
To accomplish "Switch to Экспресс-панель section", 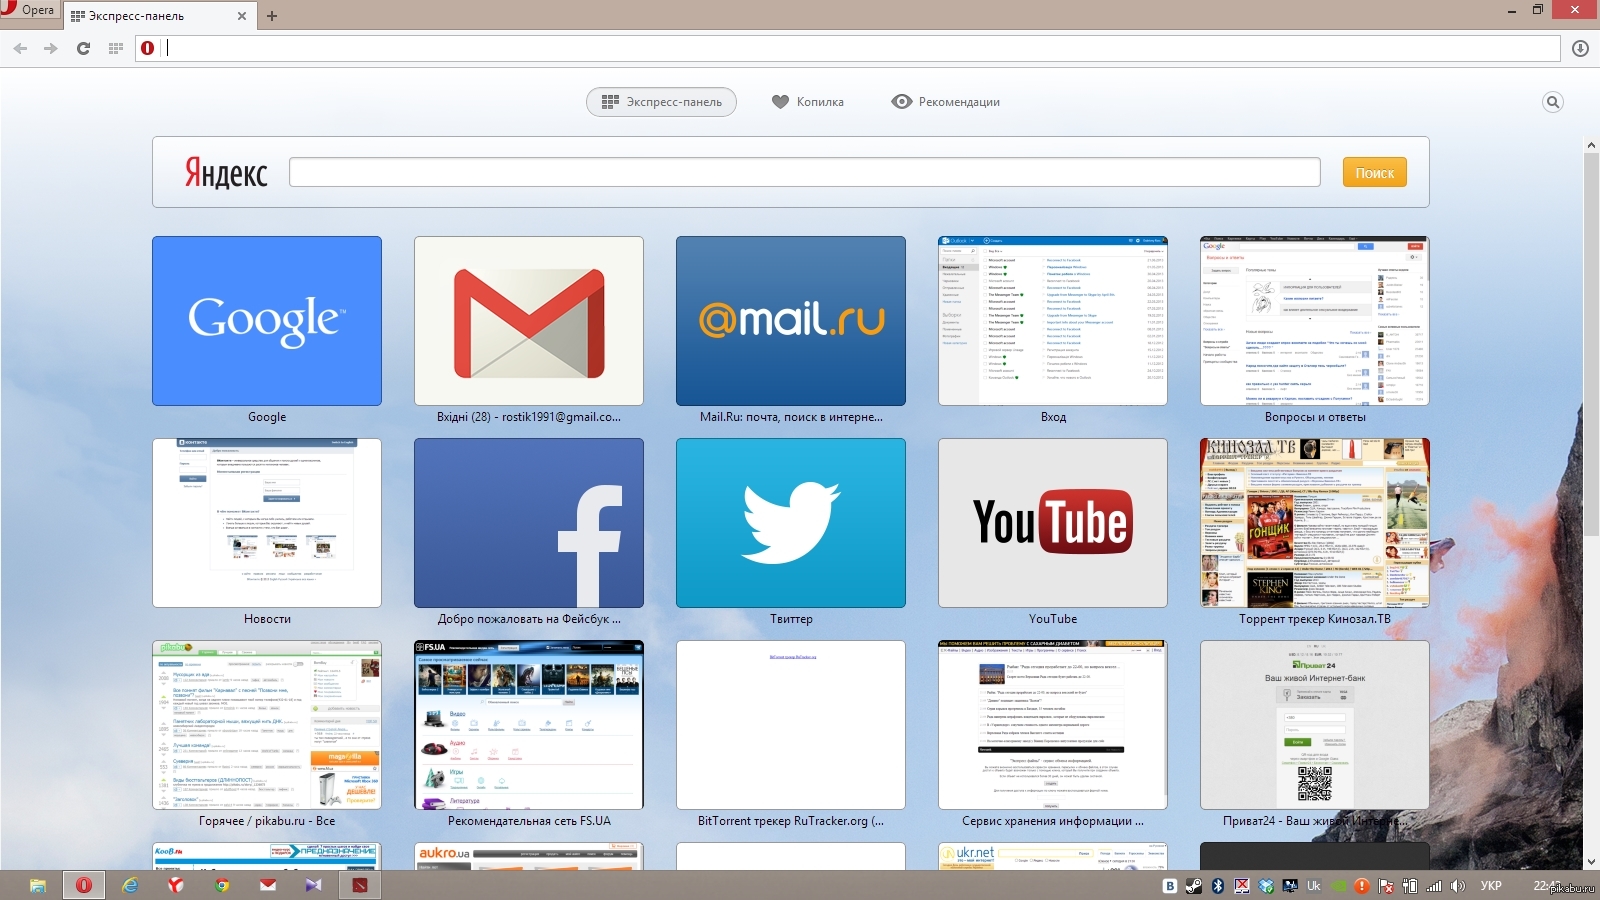I will pyautogui.click(x=661, y=102).
